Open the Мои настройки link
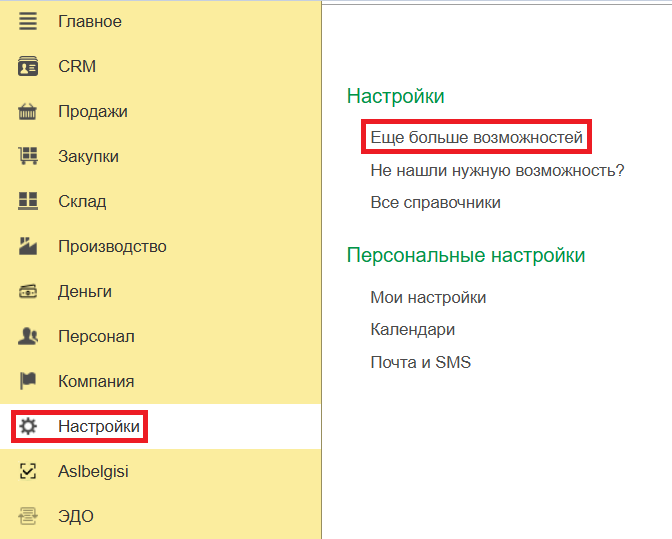This screenshot has width=672, height=539. tap(428, 298)
